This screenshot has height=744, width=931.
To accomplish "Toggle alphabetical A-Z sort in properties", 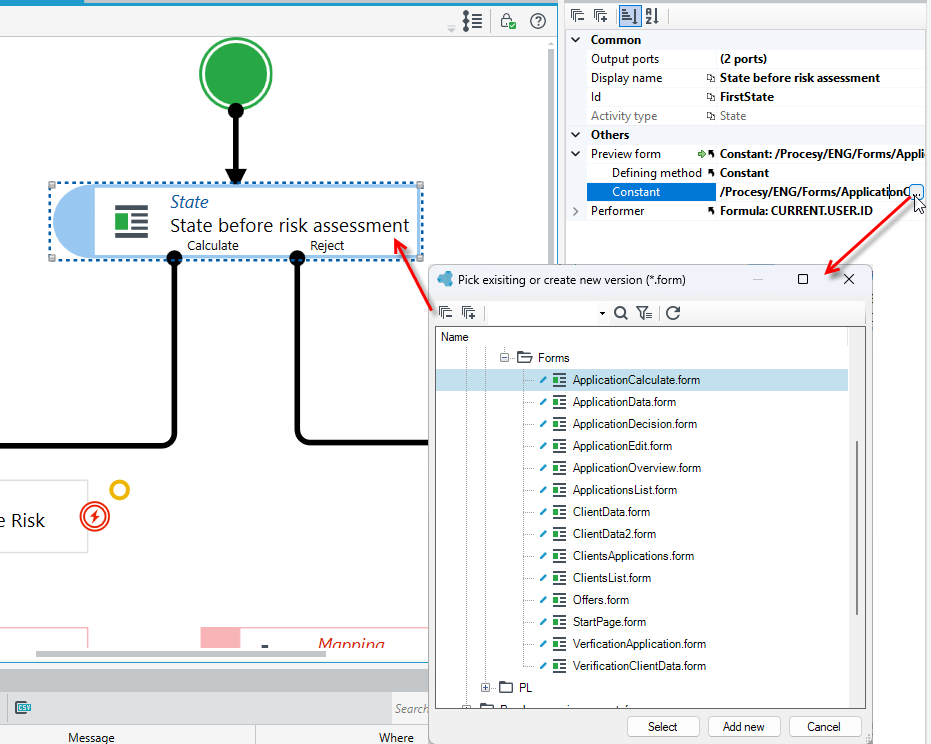I will 652,16.
